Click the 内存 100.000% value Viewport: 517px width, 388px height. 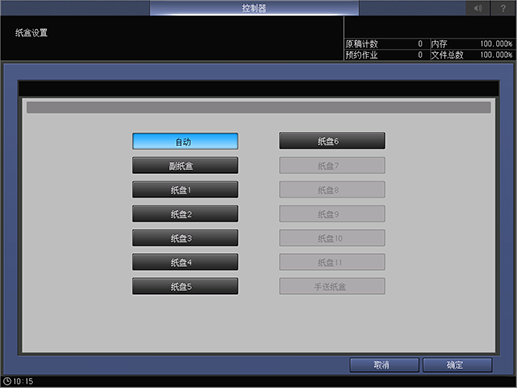tap(496, 44)
